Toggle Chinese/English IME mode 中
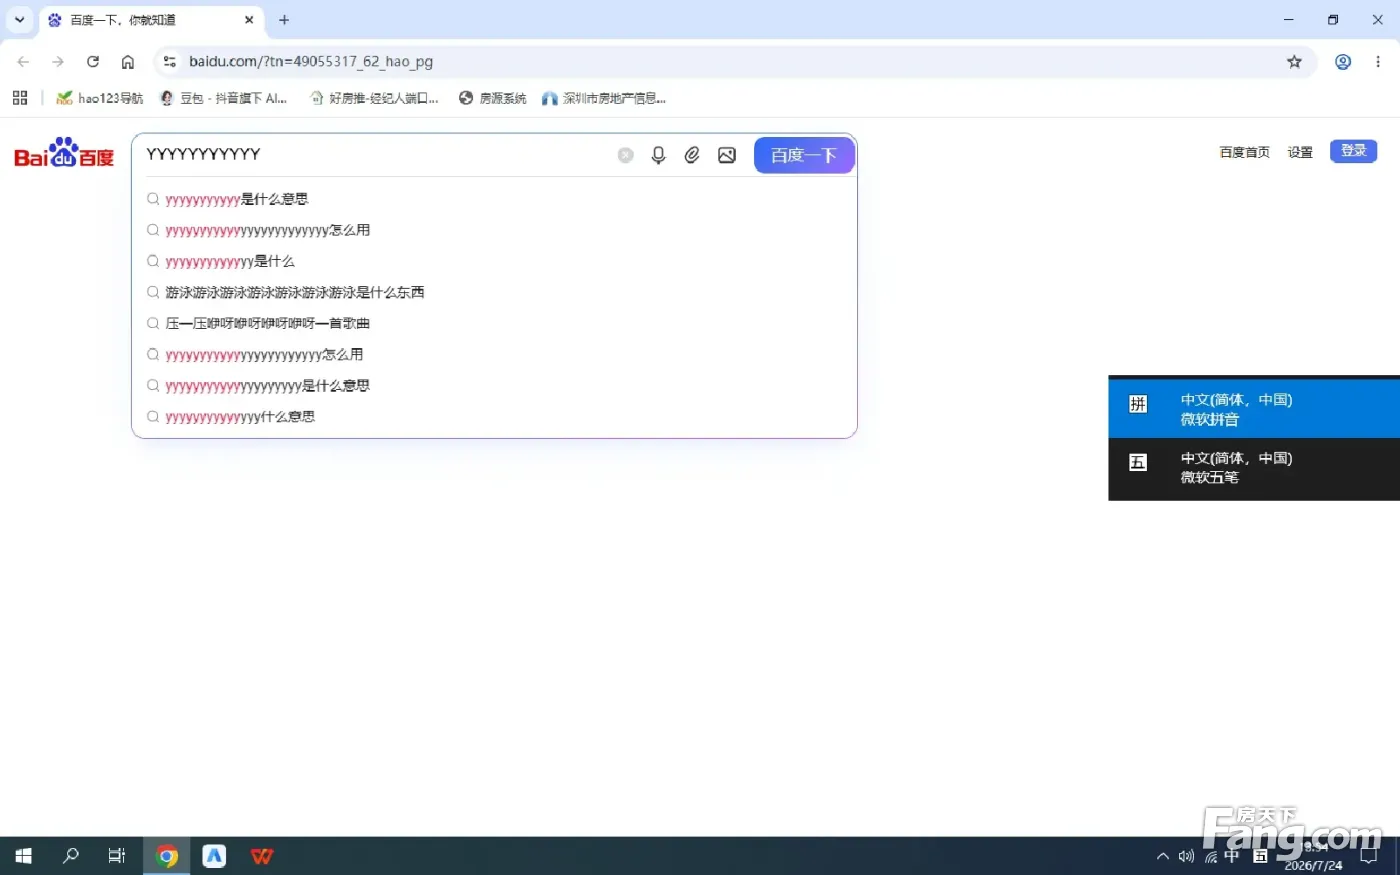The height and width of the screenshot is (875, 1400). click(1232, 856)
